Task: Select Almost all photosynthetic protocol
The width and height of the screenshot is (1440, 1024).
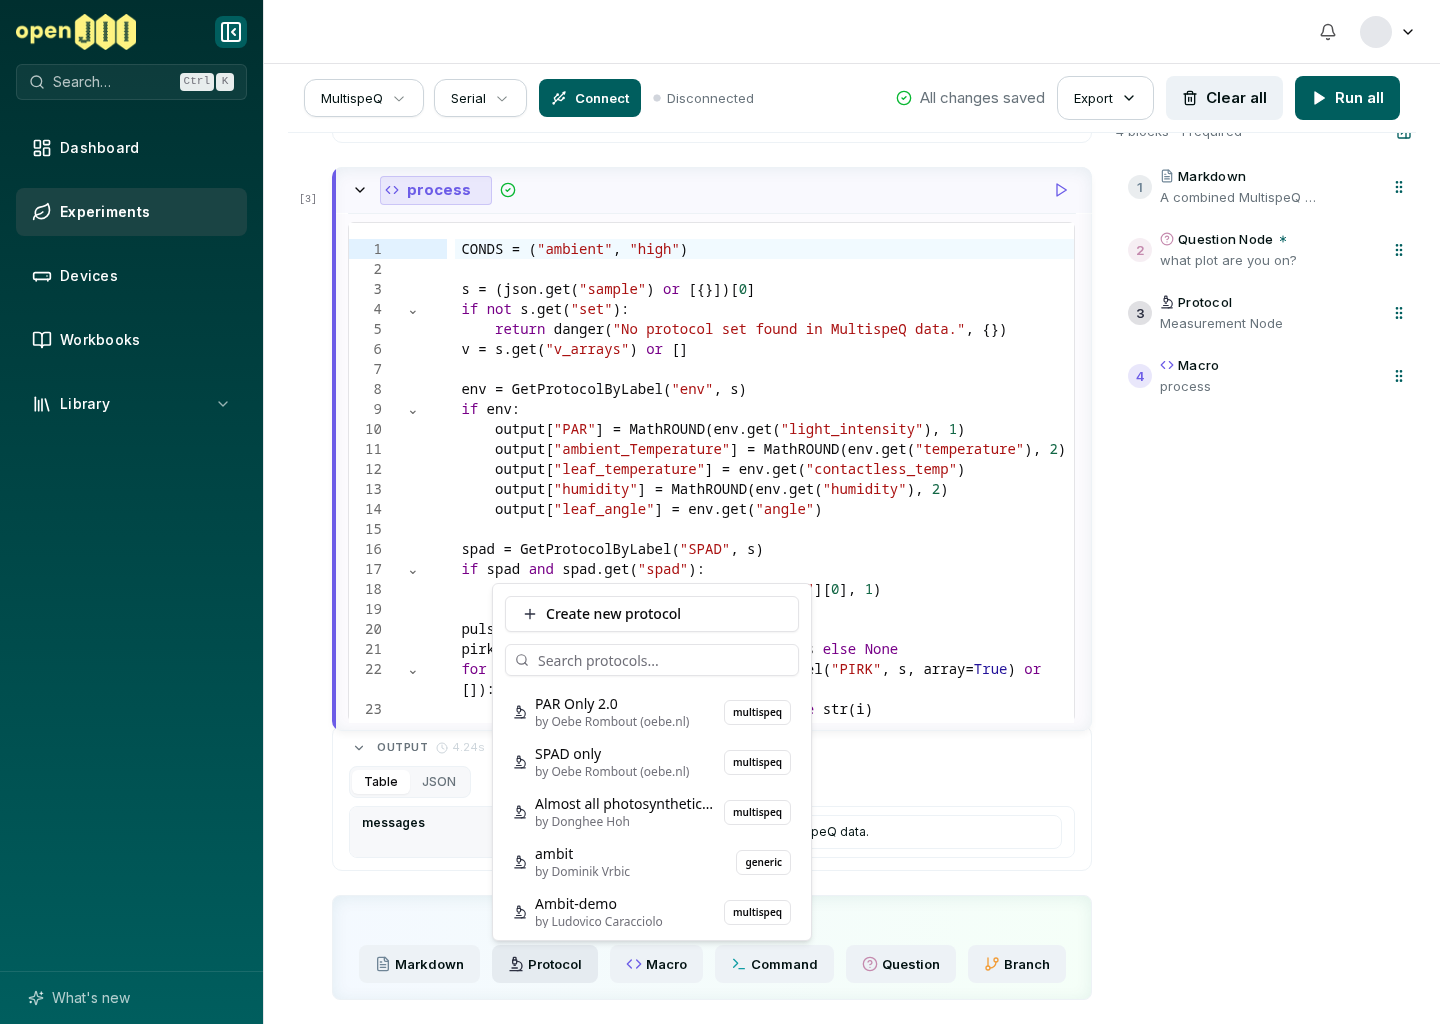Action: [x=652, y=812]
